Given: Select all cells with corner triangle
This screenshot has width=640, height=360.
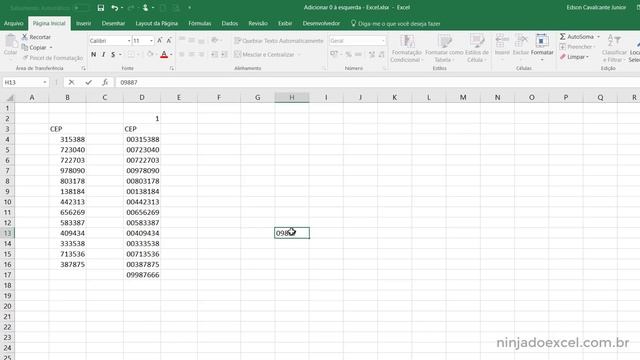Looking at the screenshot, I should pyautogui.click(x=9, y=98).
